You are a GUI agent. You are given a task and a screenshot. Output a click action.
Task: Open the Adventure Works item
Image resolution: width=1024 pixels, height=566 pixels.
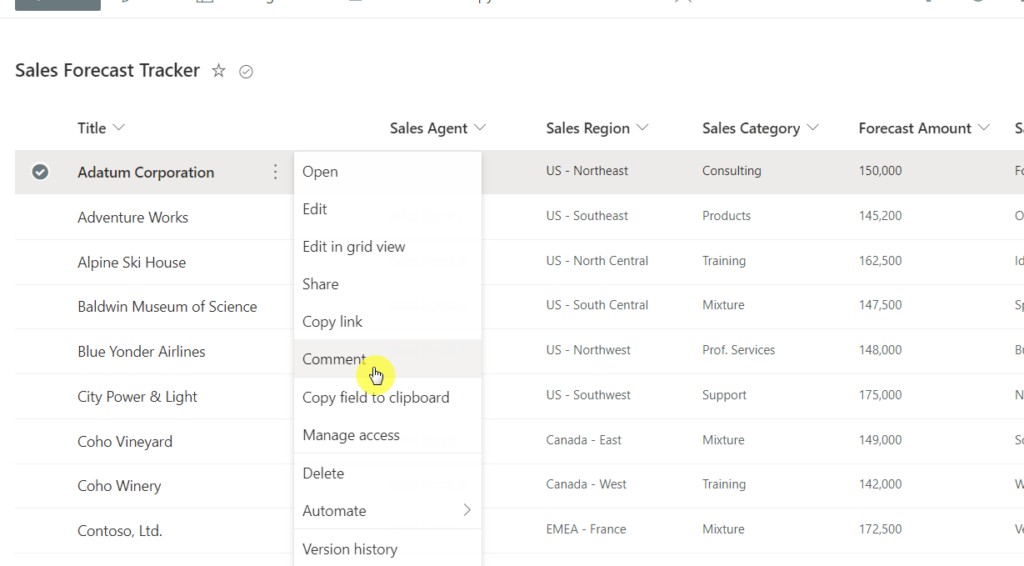(133, 217)
